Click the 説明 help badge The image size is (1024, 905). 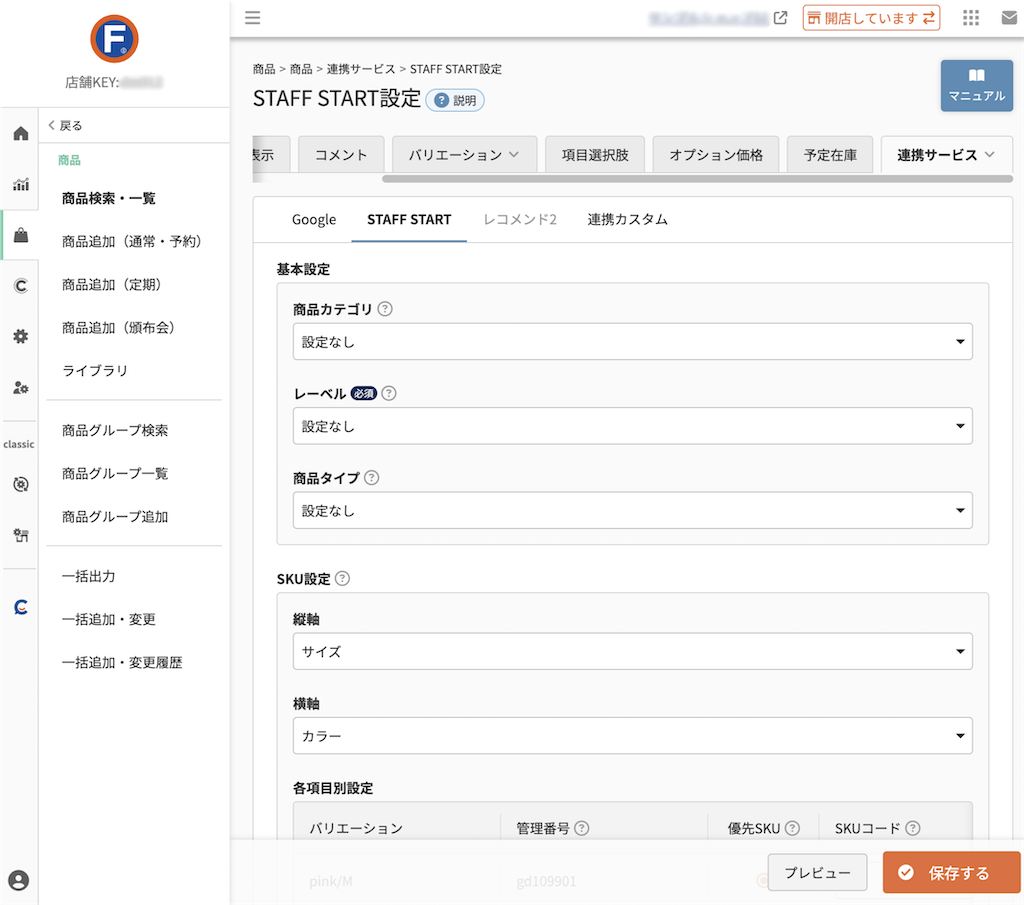tap(455, 101)
